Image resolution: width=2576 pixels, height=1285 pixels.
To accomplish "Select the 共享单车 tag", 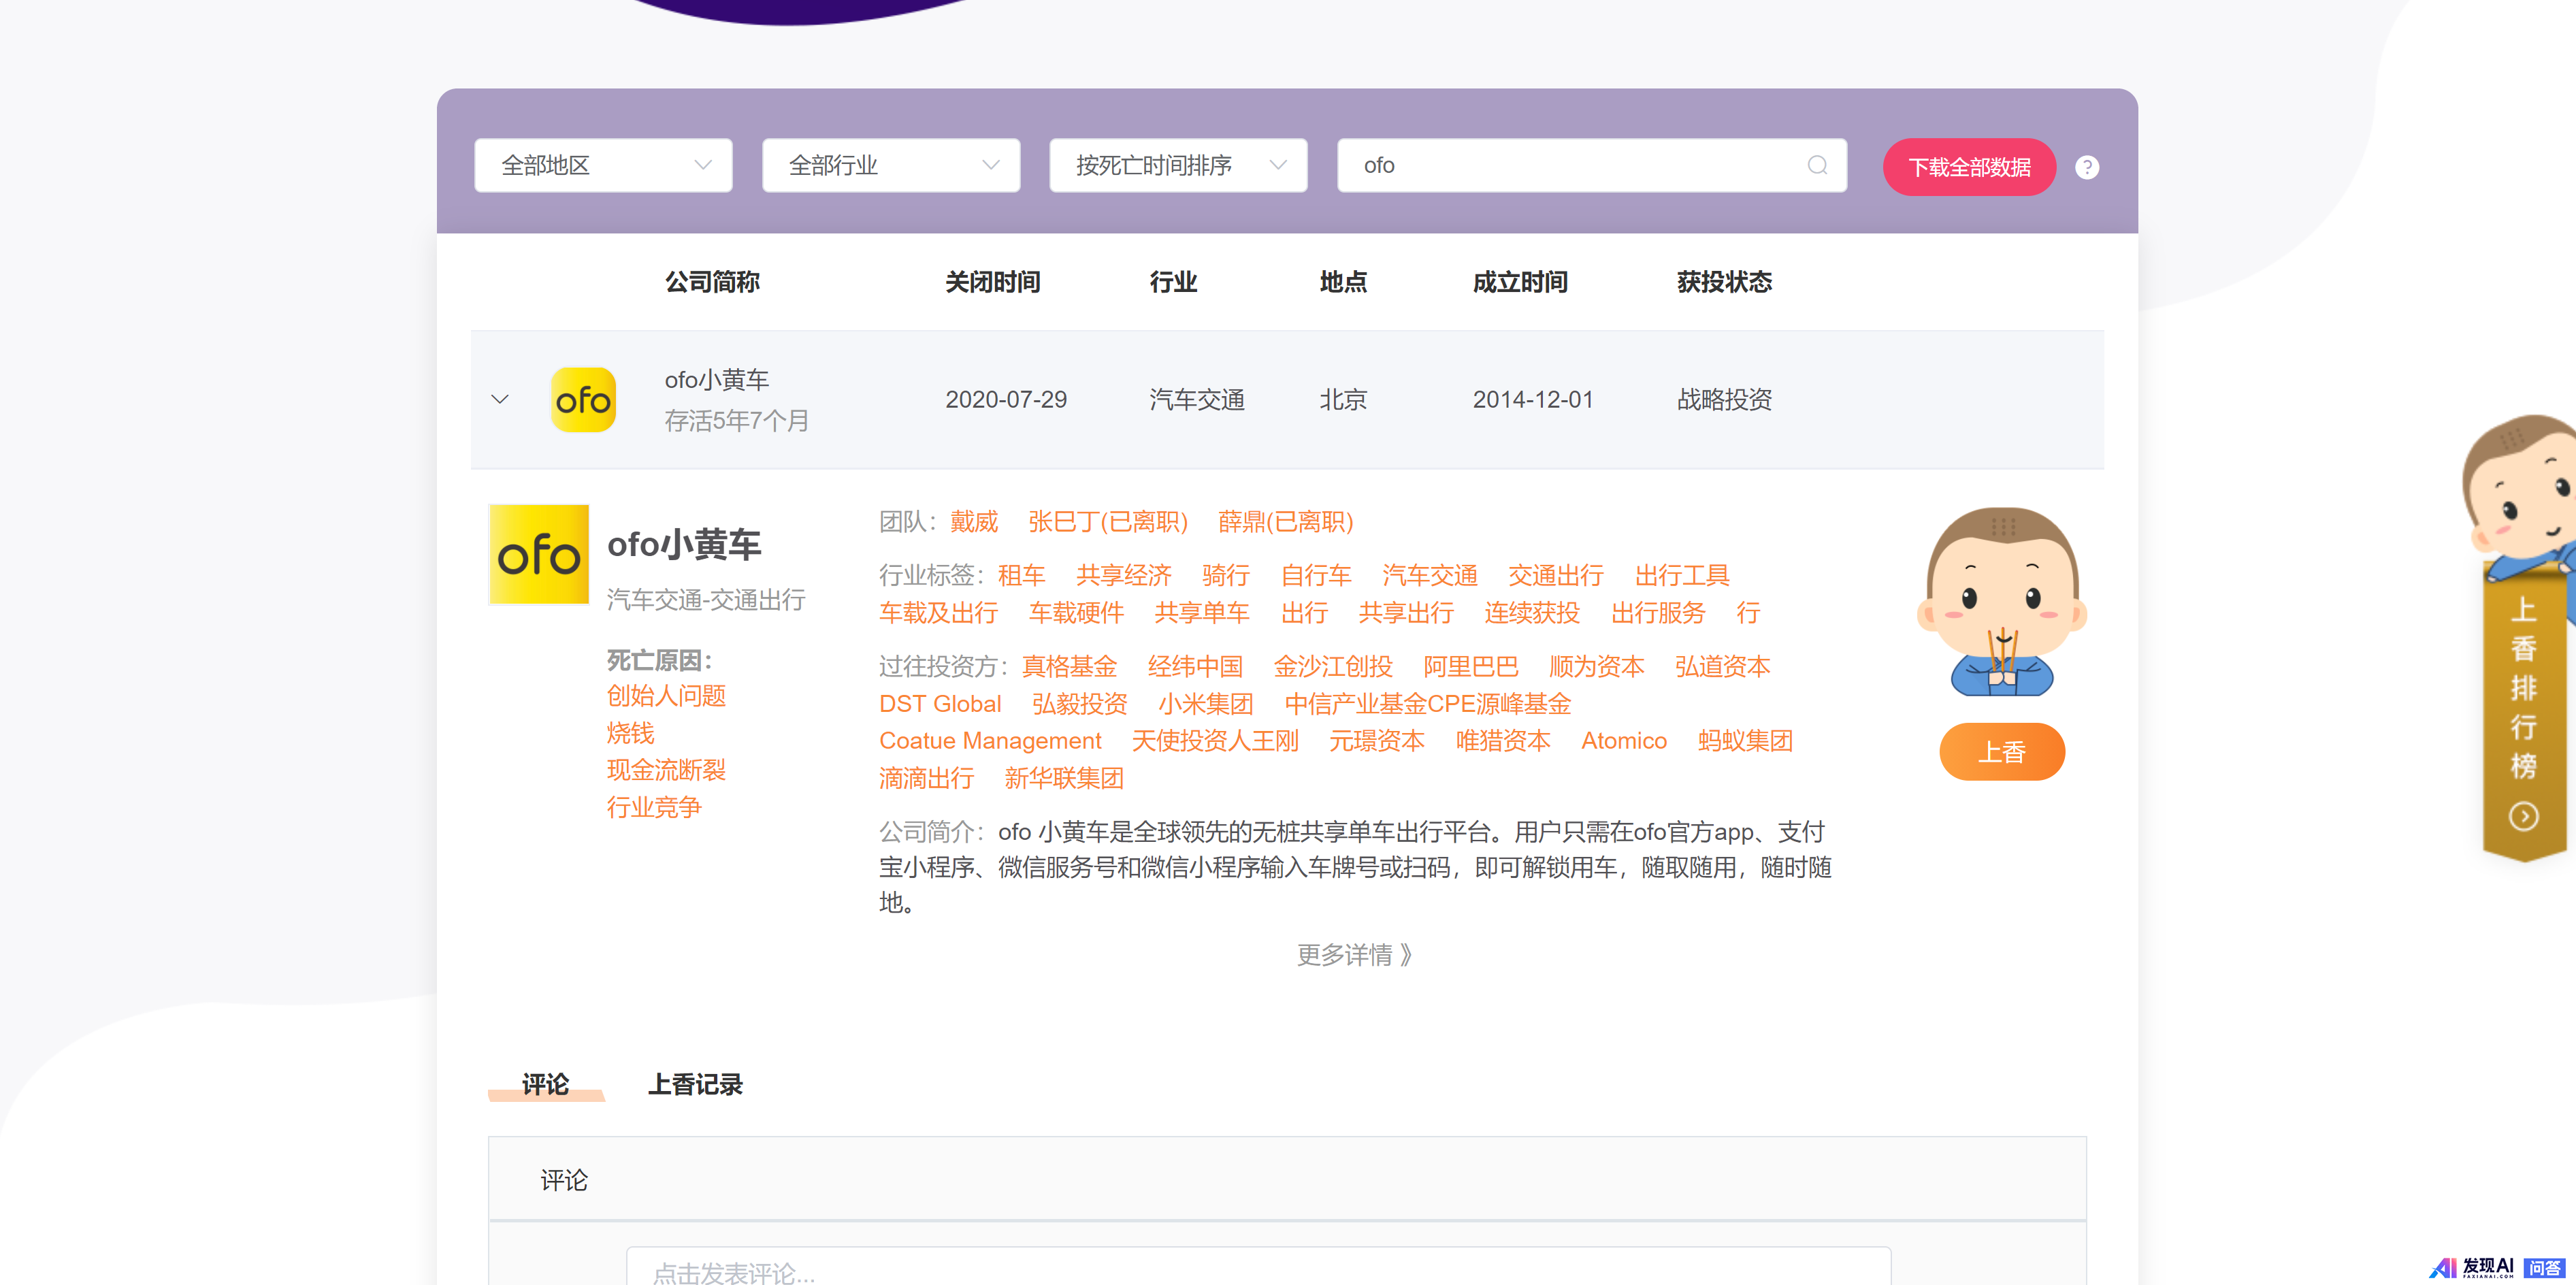I will point(1202,613).
